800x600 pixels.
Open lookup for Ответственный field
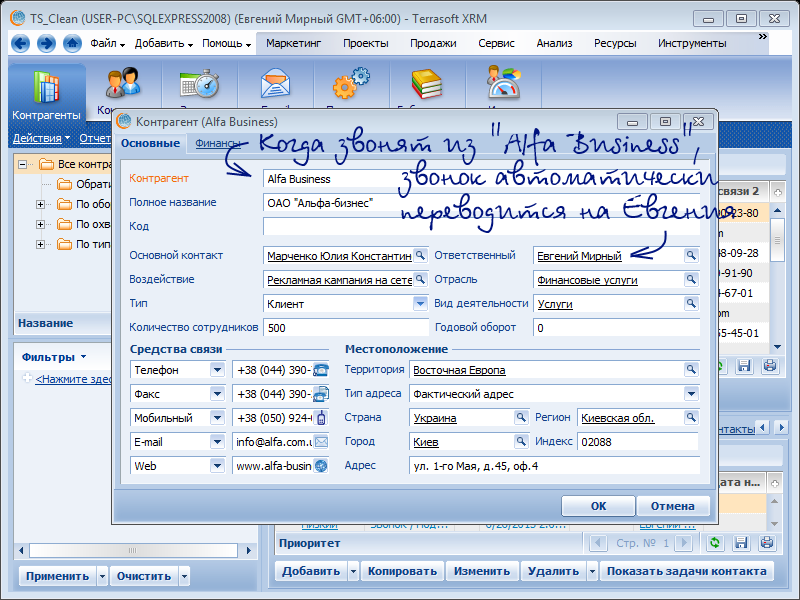pyautogui.click(x=691, y=255)
